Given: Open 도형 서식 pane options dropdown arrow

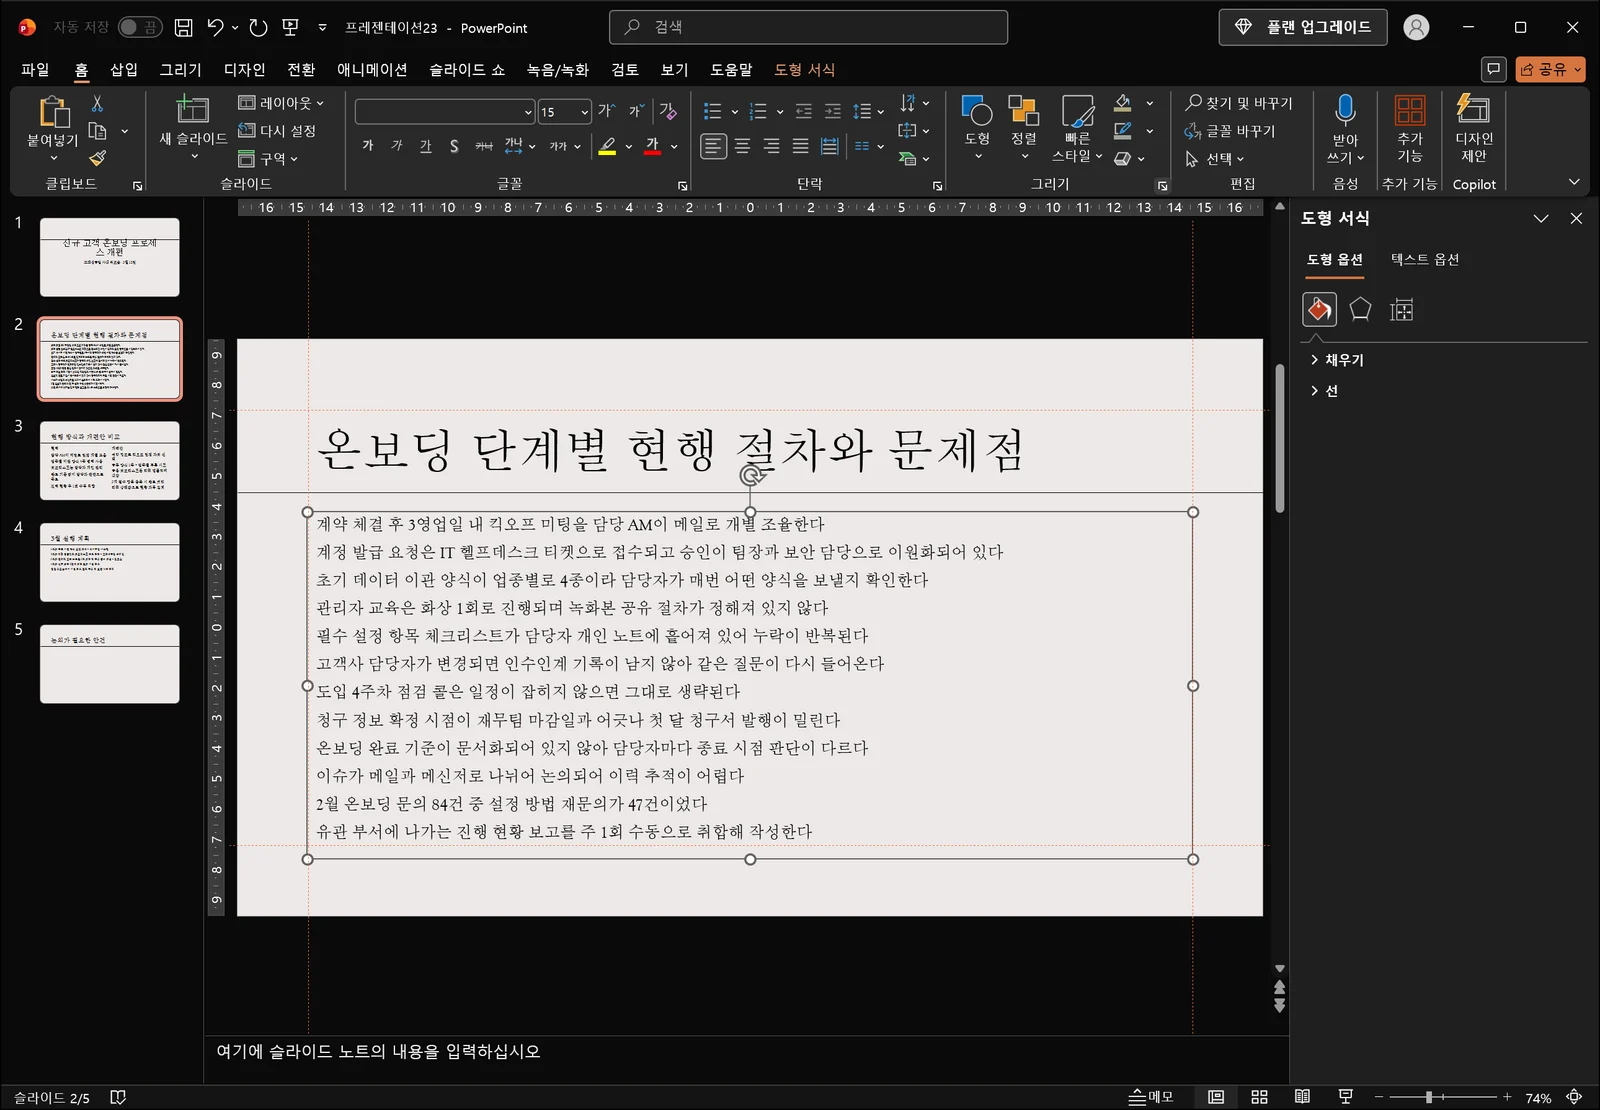Looking at the screenshot, I should 1541,218.
